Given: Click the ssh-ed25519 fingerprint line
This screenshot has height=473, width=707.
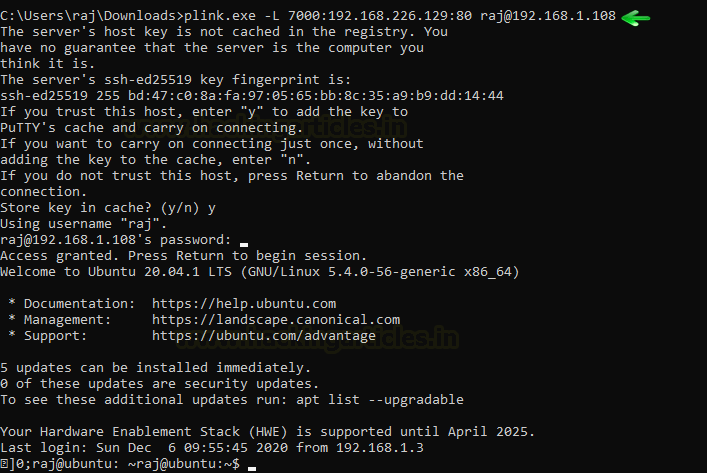Looking at the screenshot, I should 252,96.
